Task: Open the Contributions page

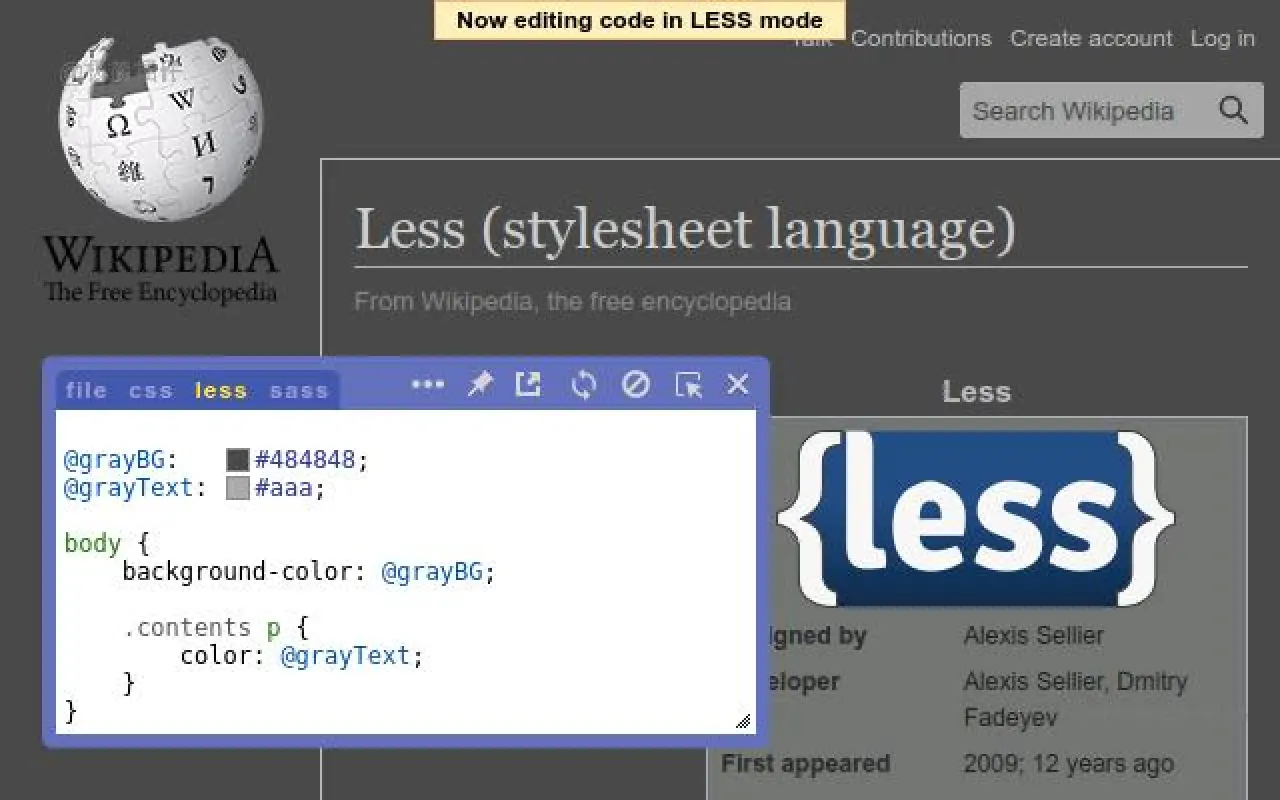Action: pos(921,38)
